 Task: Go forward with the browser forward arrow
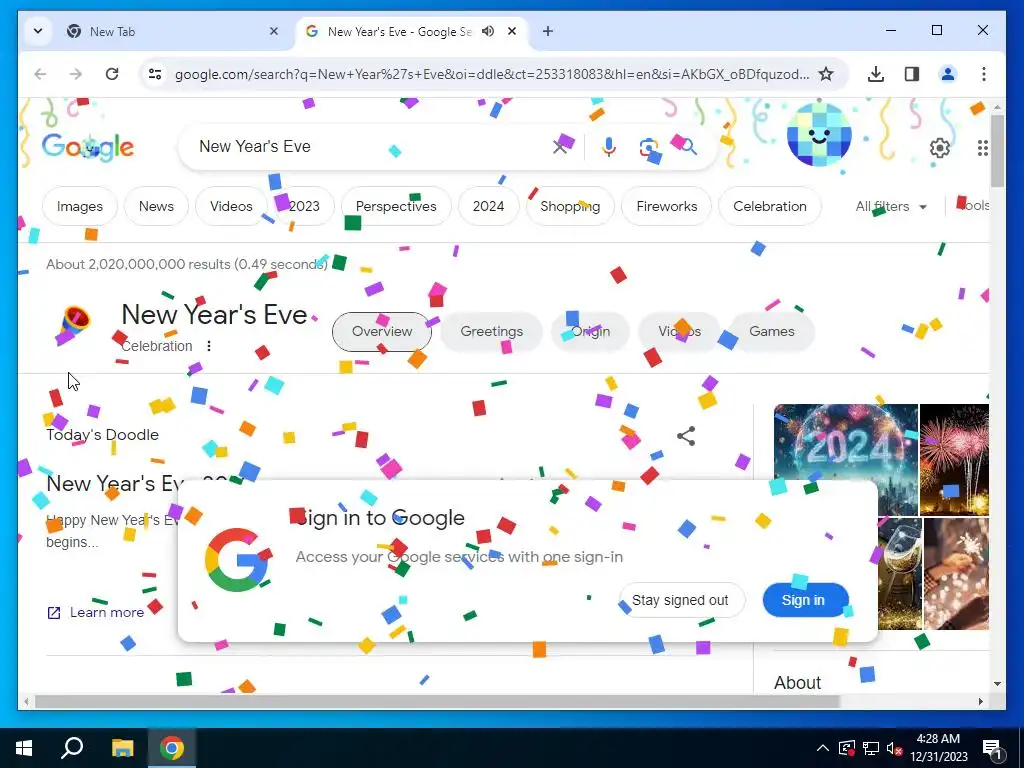point(76,74)
